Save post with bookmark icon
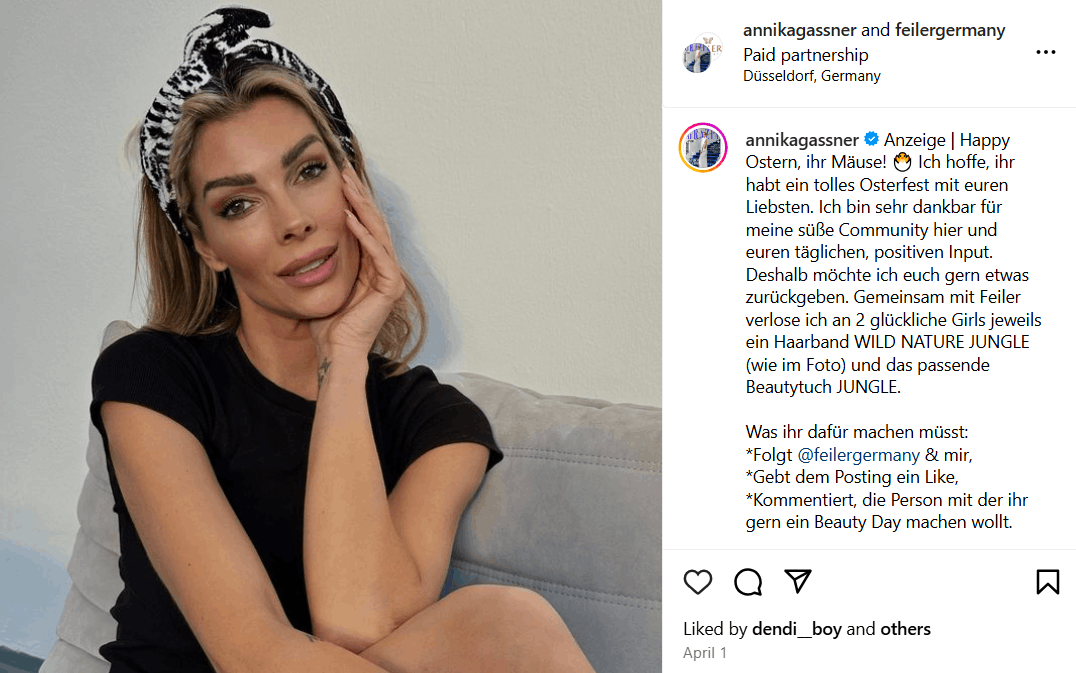1076x673 pixels. coord(1047,582)
